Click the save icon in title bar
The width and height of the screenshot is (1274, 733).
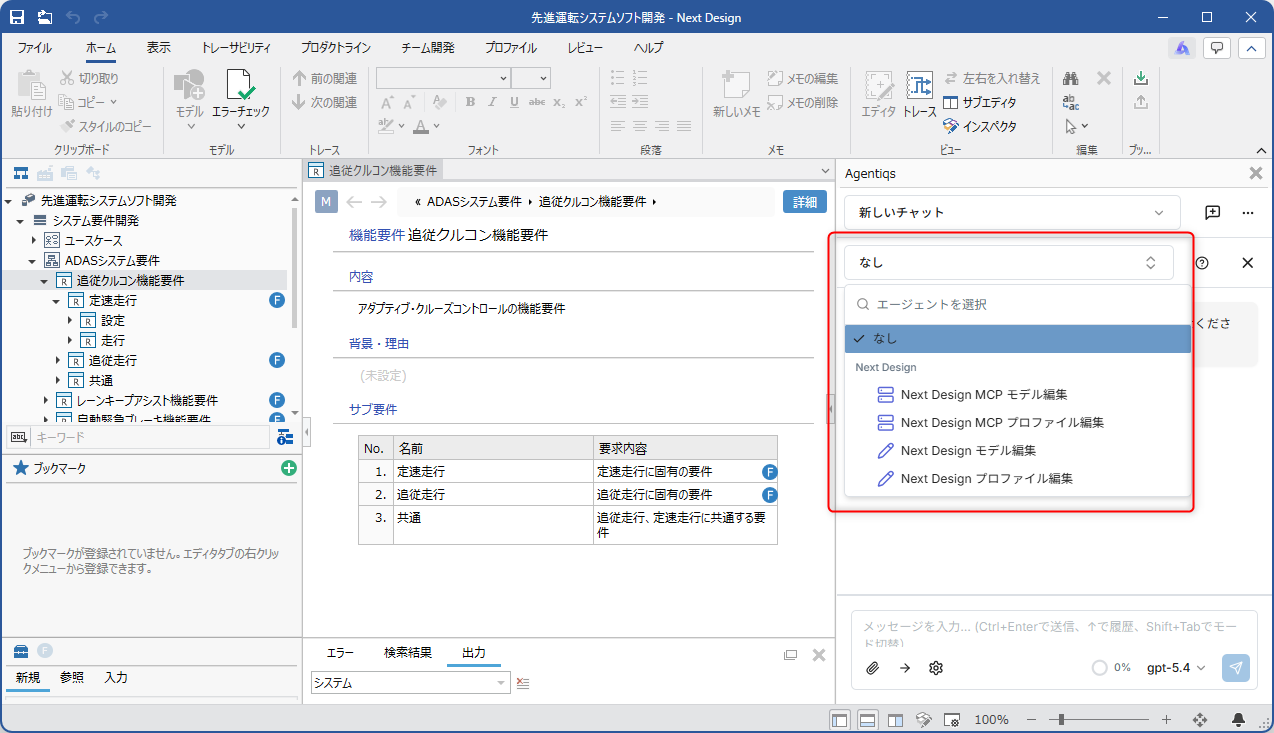pyautogui.click(x=17, y=17)
